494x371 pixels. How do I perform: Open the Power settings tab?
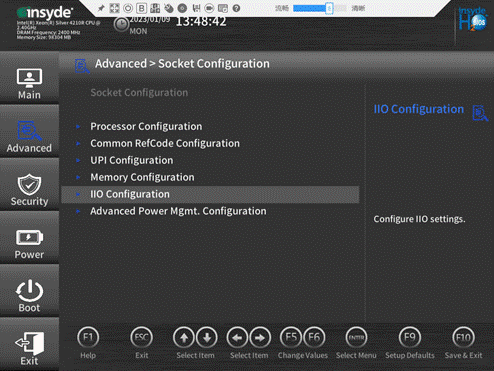pyautogui.click(x=29, y=244)
